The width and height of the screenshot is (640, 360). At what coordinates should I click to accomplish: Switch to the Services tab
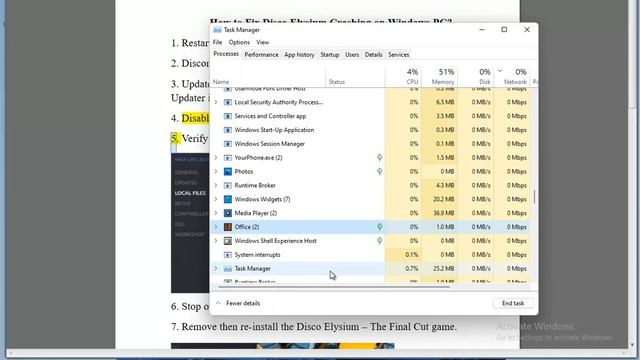399,55
